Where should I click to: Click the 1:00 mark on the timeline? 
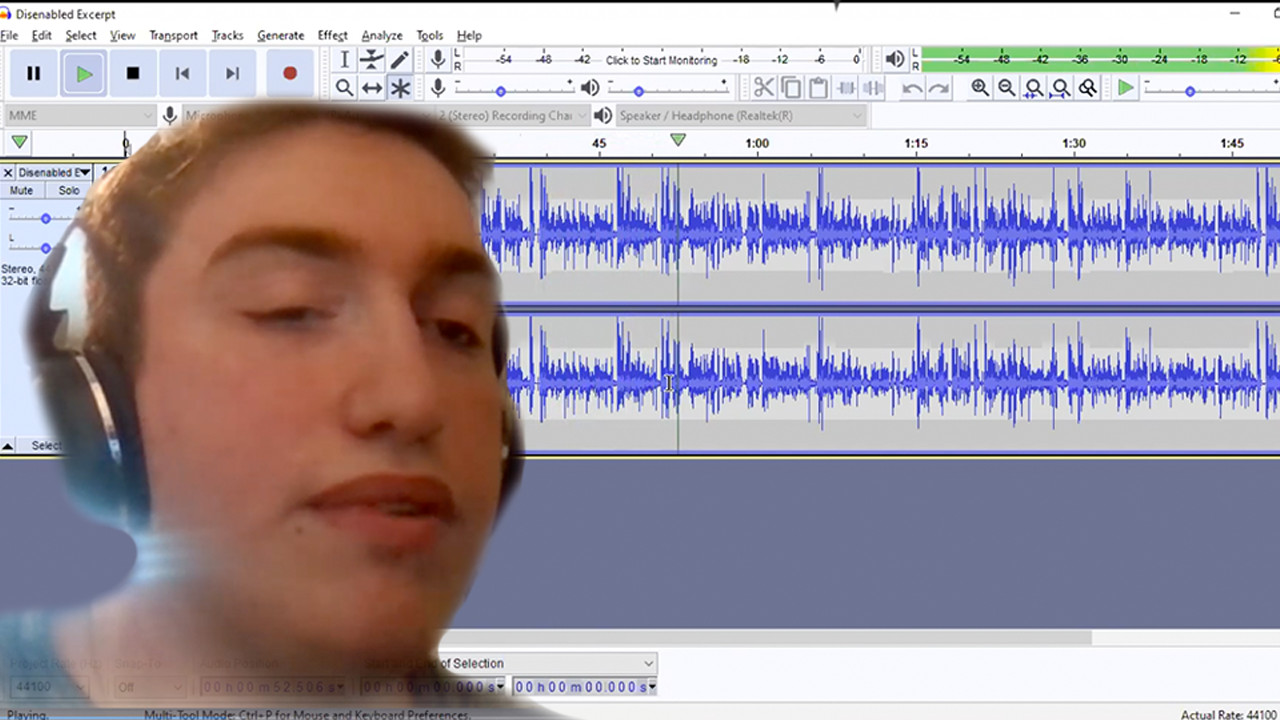[x=757, y=144]
